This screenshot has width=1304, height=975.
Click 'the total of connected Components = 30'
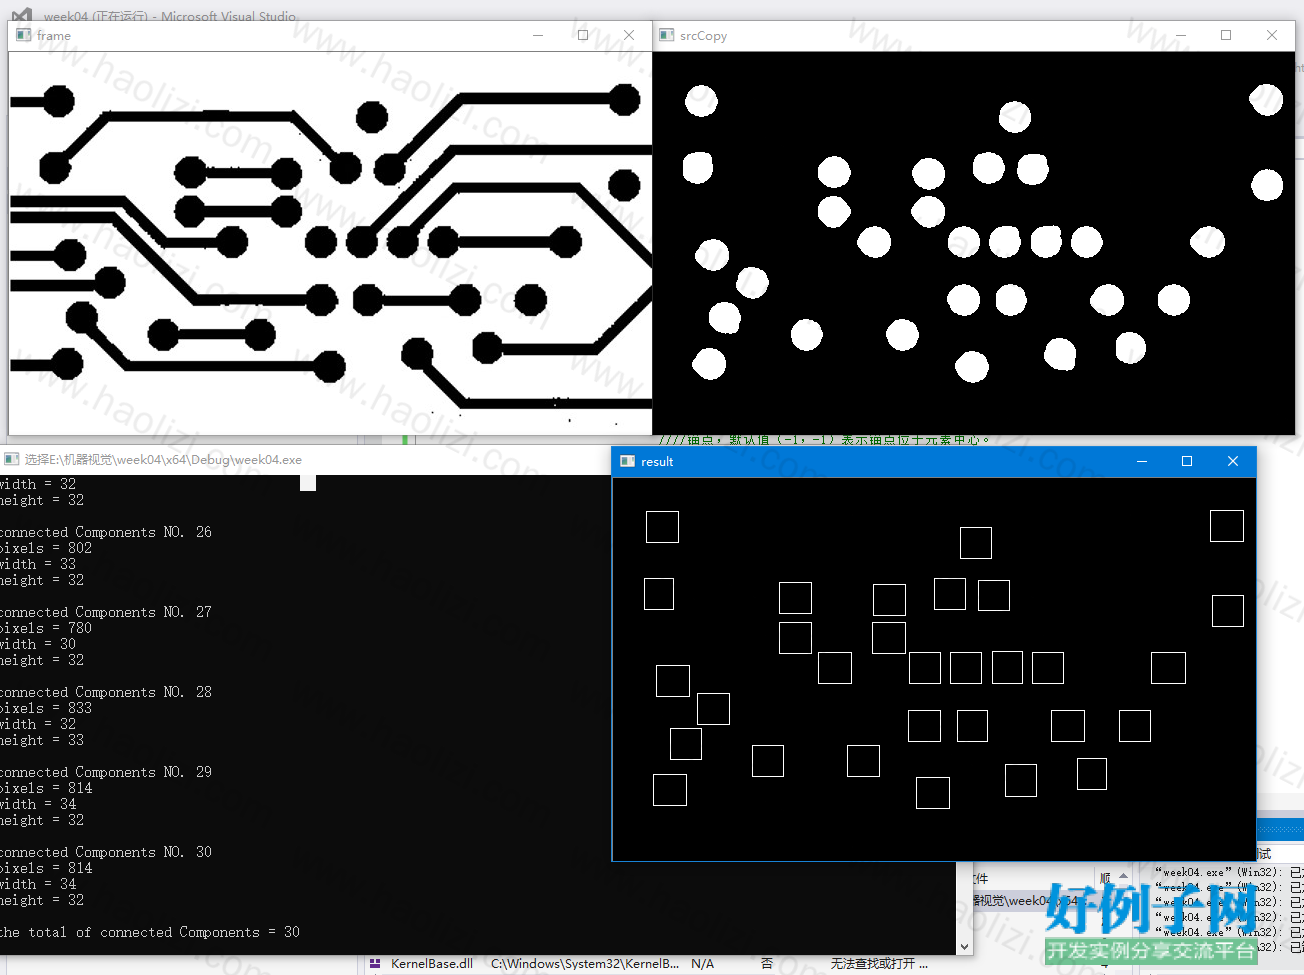click(150, 932)
